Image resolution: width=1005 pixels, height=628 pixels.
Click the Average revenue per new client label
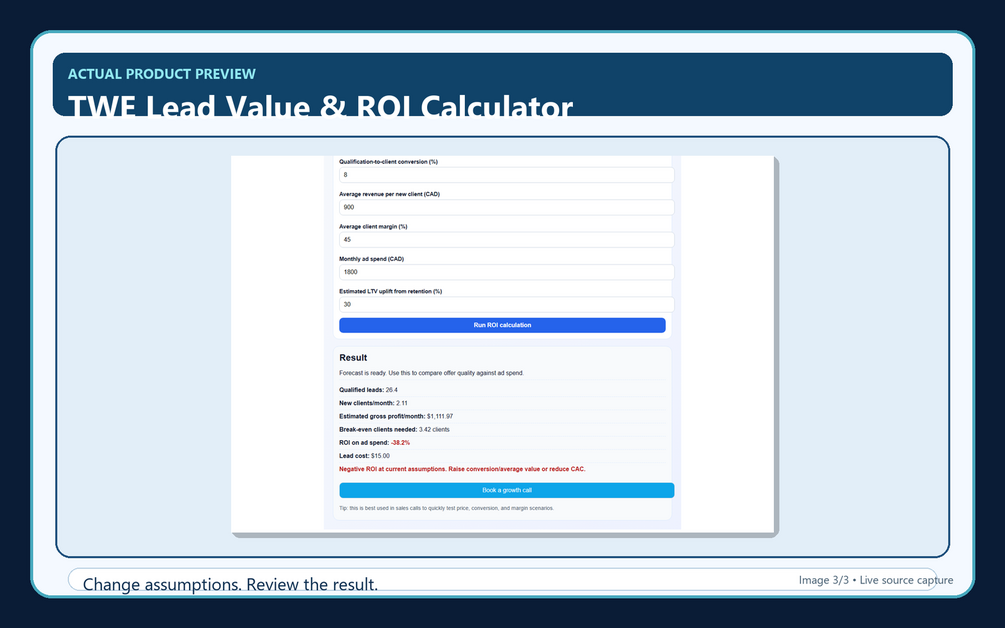point(390,194)
